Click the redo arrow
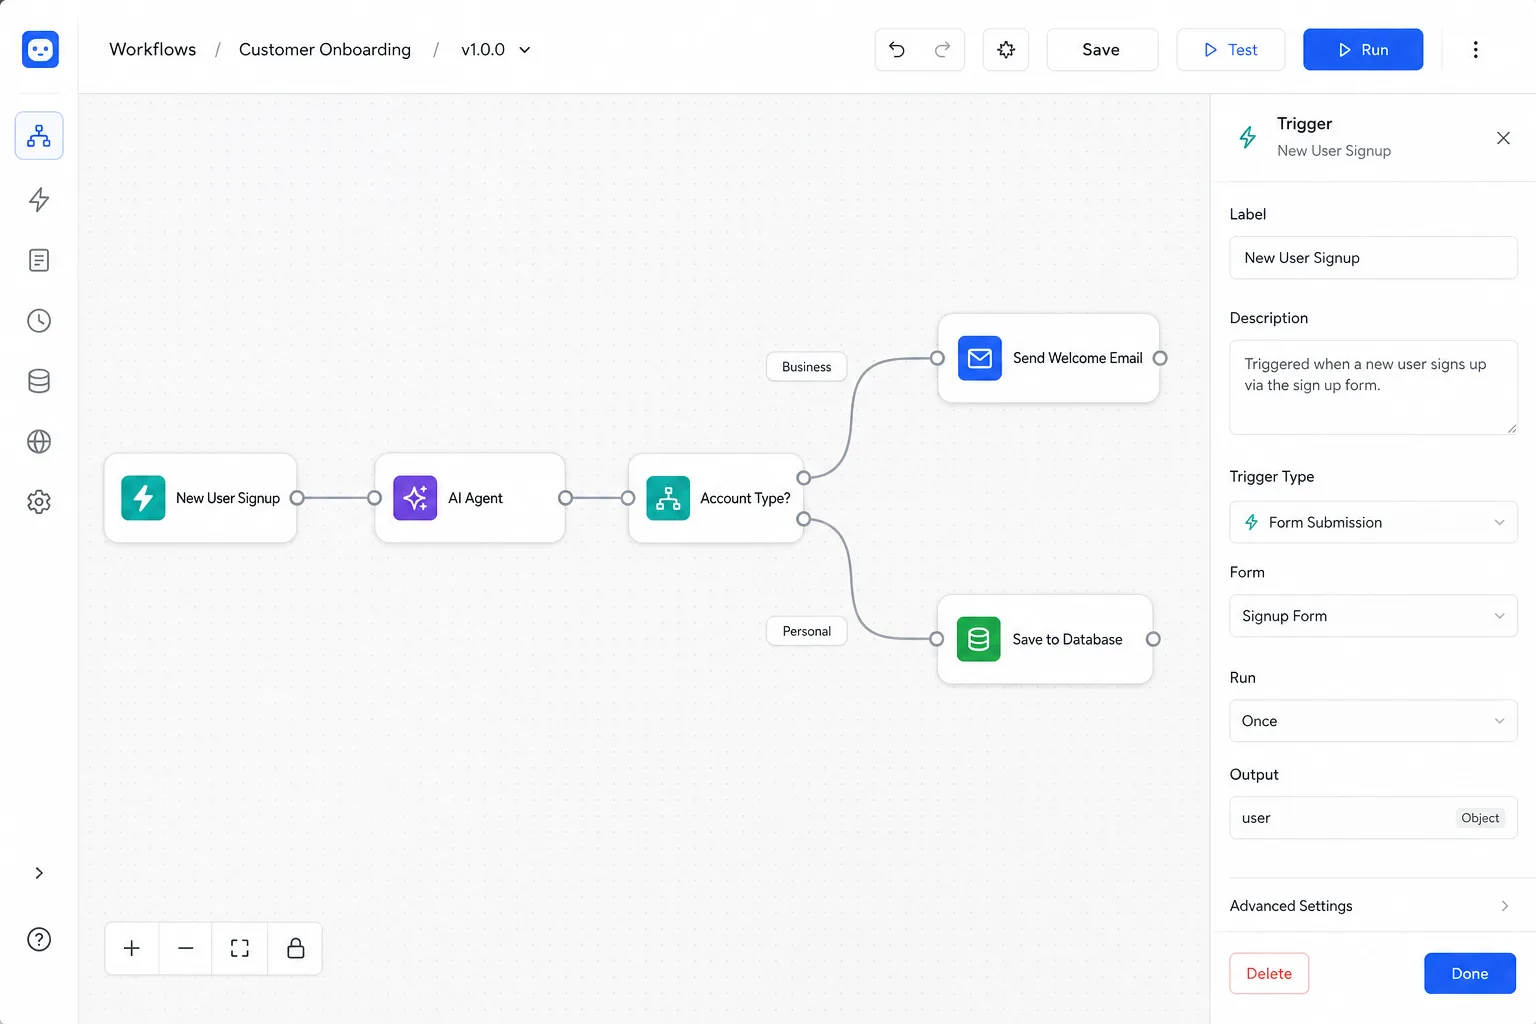 (942, 50)
